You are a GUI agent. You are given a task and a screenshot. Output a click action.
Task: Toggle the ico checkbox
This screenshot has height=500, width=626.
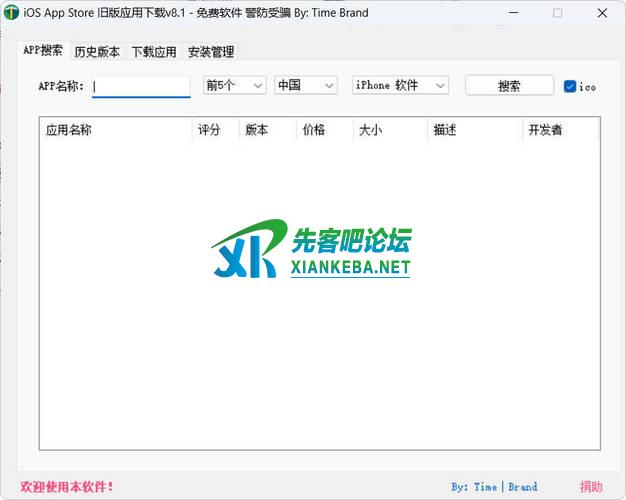(570, 87)
